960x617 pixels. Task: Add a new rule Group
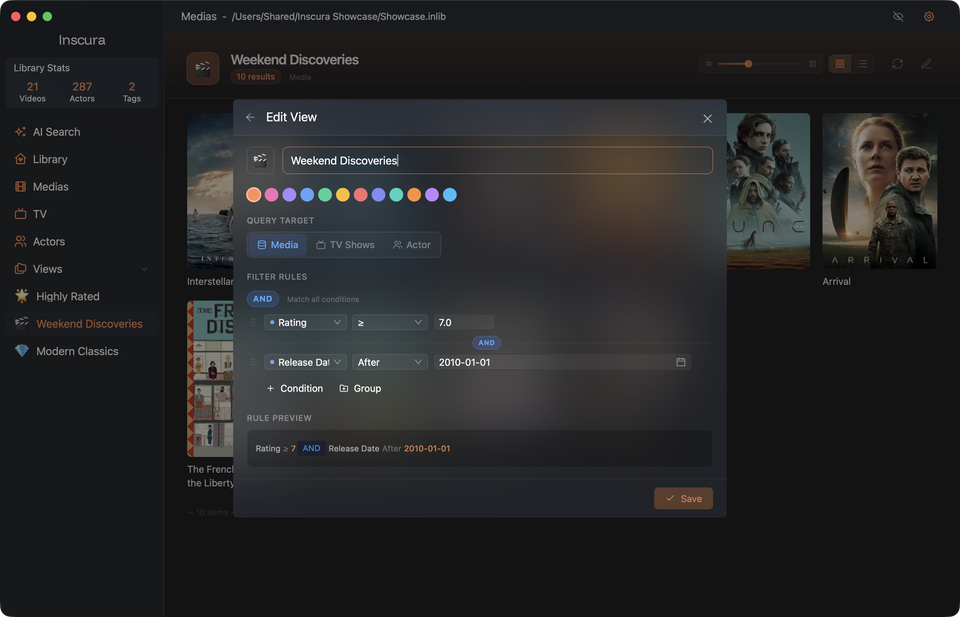click(360, 389)
